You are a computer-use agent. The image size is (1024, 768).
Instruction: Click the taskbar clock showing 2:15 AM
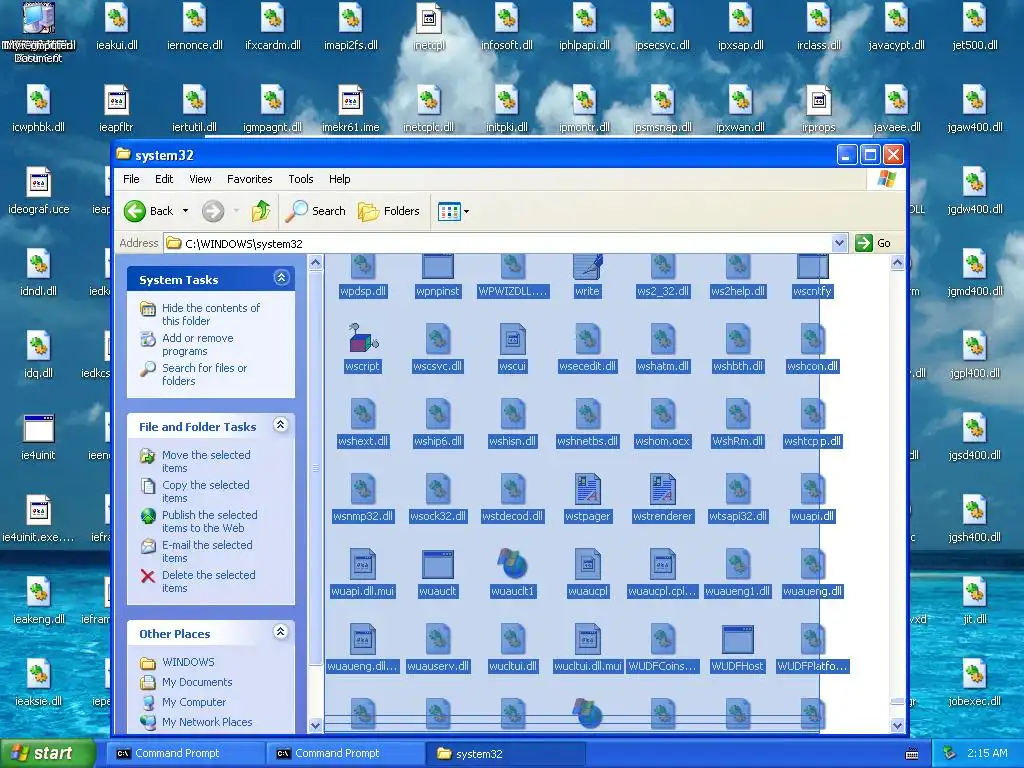(987, 753)
